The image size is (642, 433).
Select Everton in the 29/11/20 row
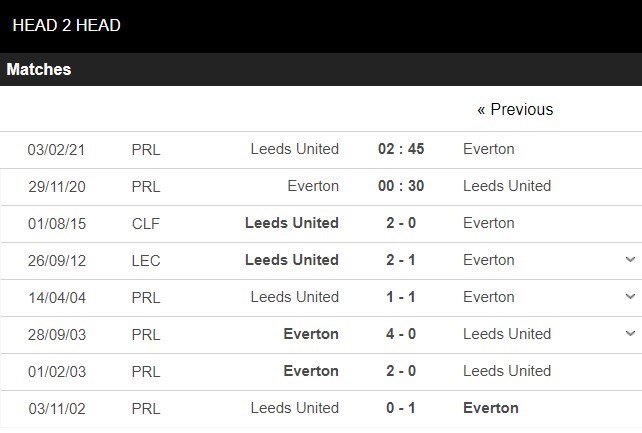tap(313, 186)
